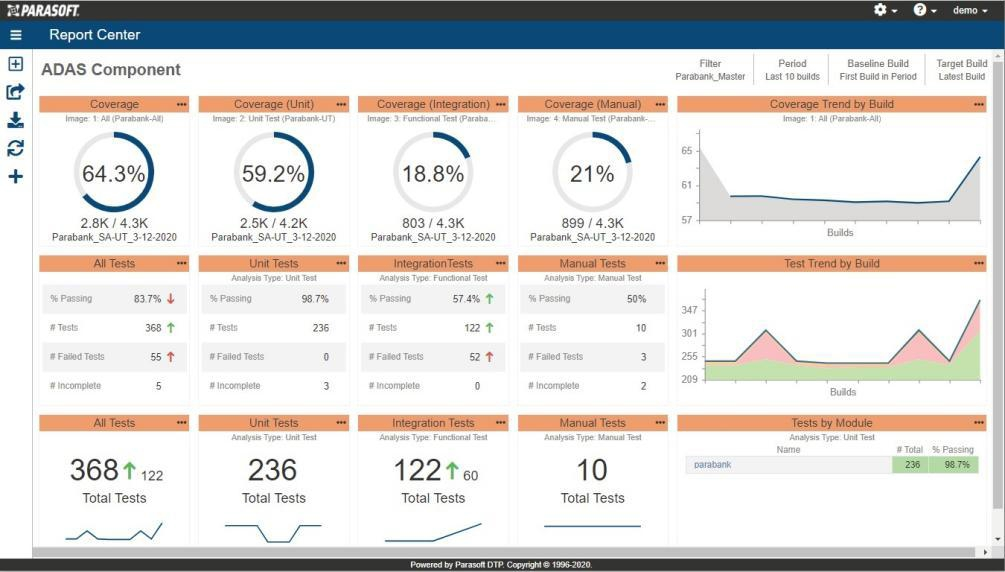The height and width of the screenshot is (572, 1005).
Task: Click the 122 Total Tests number
Action: pyautogui.click(x=417, y=470)
